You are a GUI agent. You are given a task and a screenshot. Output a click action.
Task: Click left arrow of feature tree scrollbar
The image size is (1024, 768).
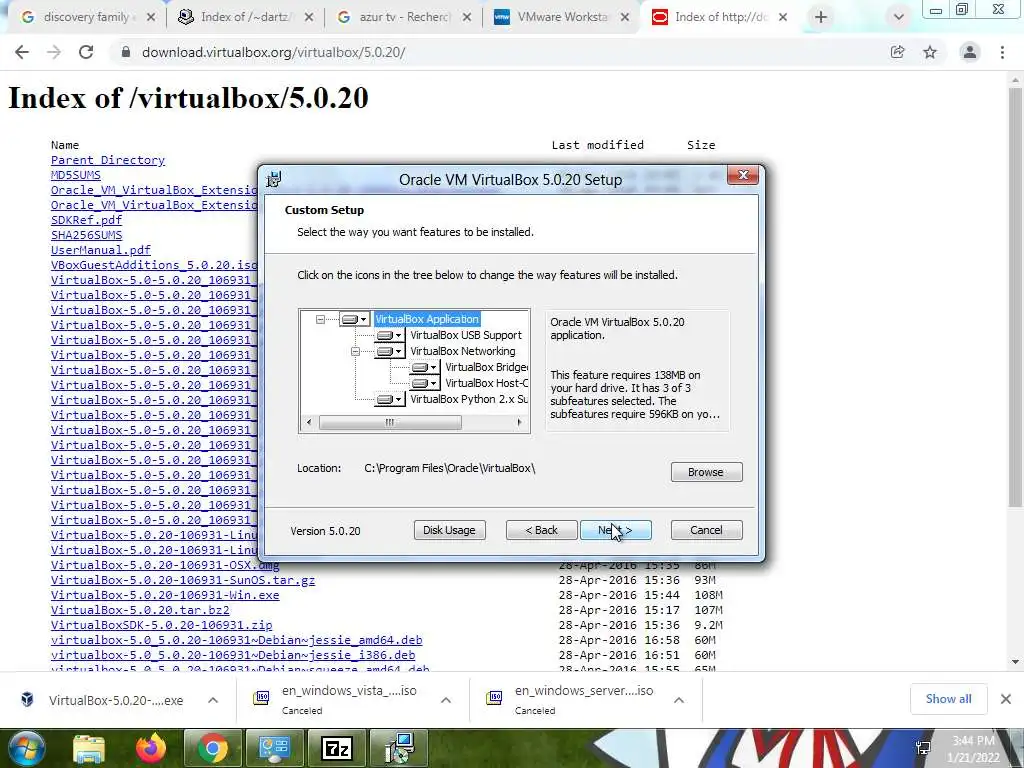(x=309, y=423)
